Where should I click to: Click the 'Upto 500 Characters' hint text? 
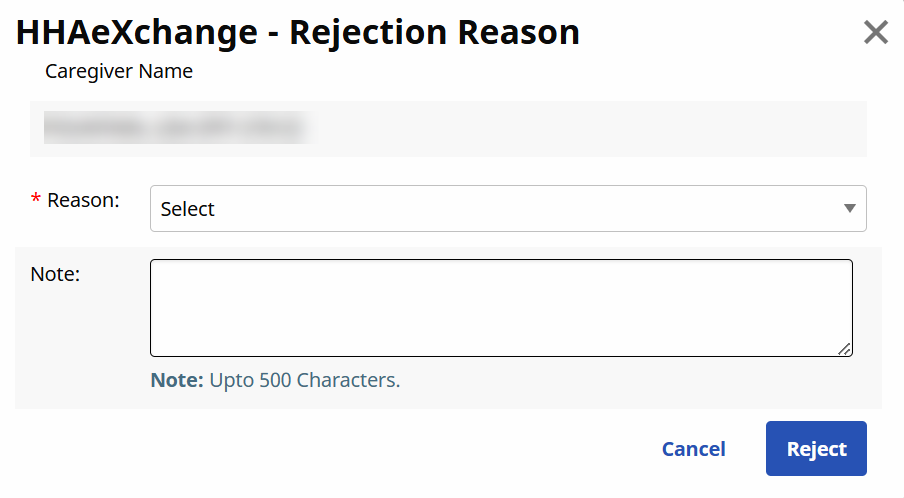[x=304, y=381]
